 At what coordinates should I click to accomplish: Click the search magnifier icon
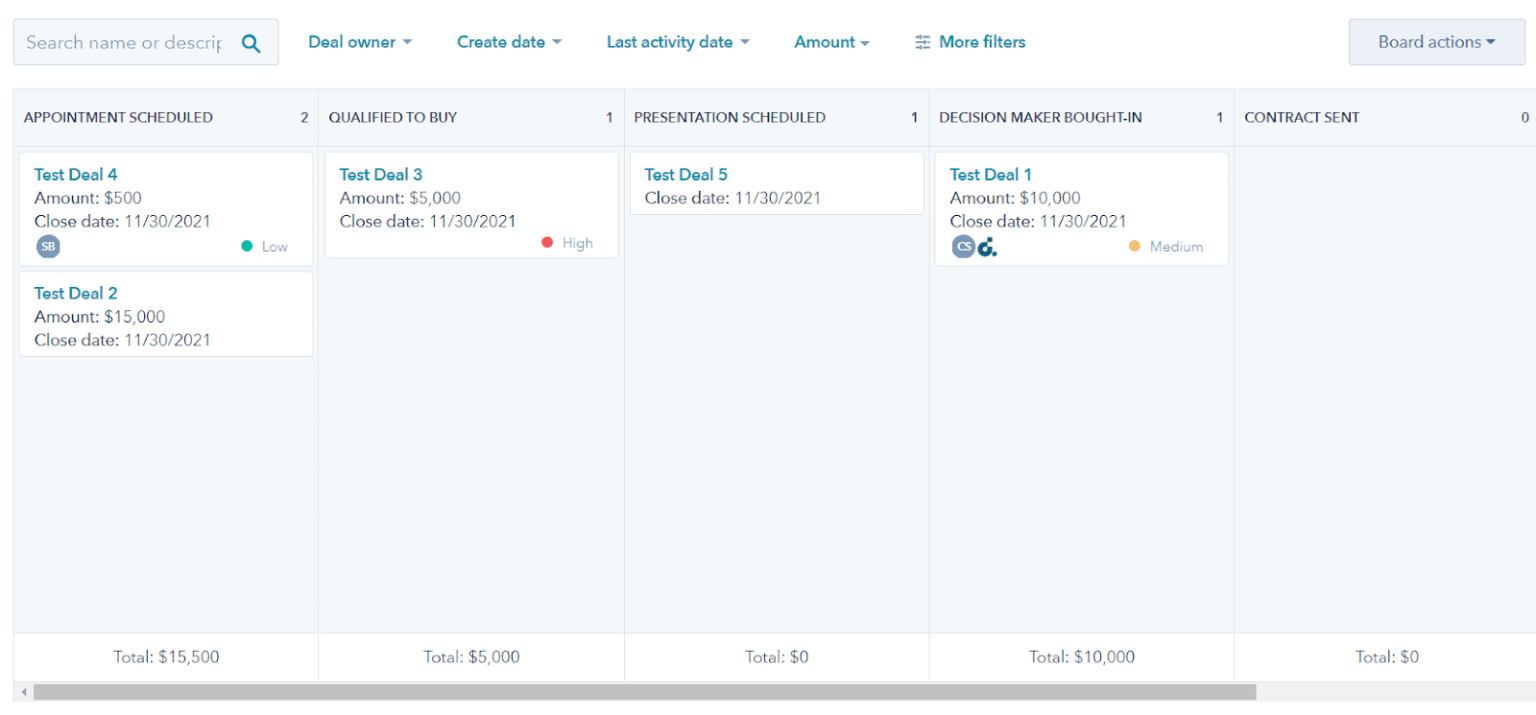[x=250, y=41]
